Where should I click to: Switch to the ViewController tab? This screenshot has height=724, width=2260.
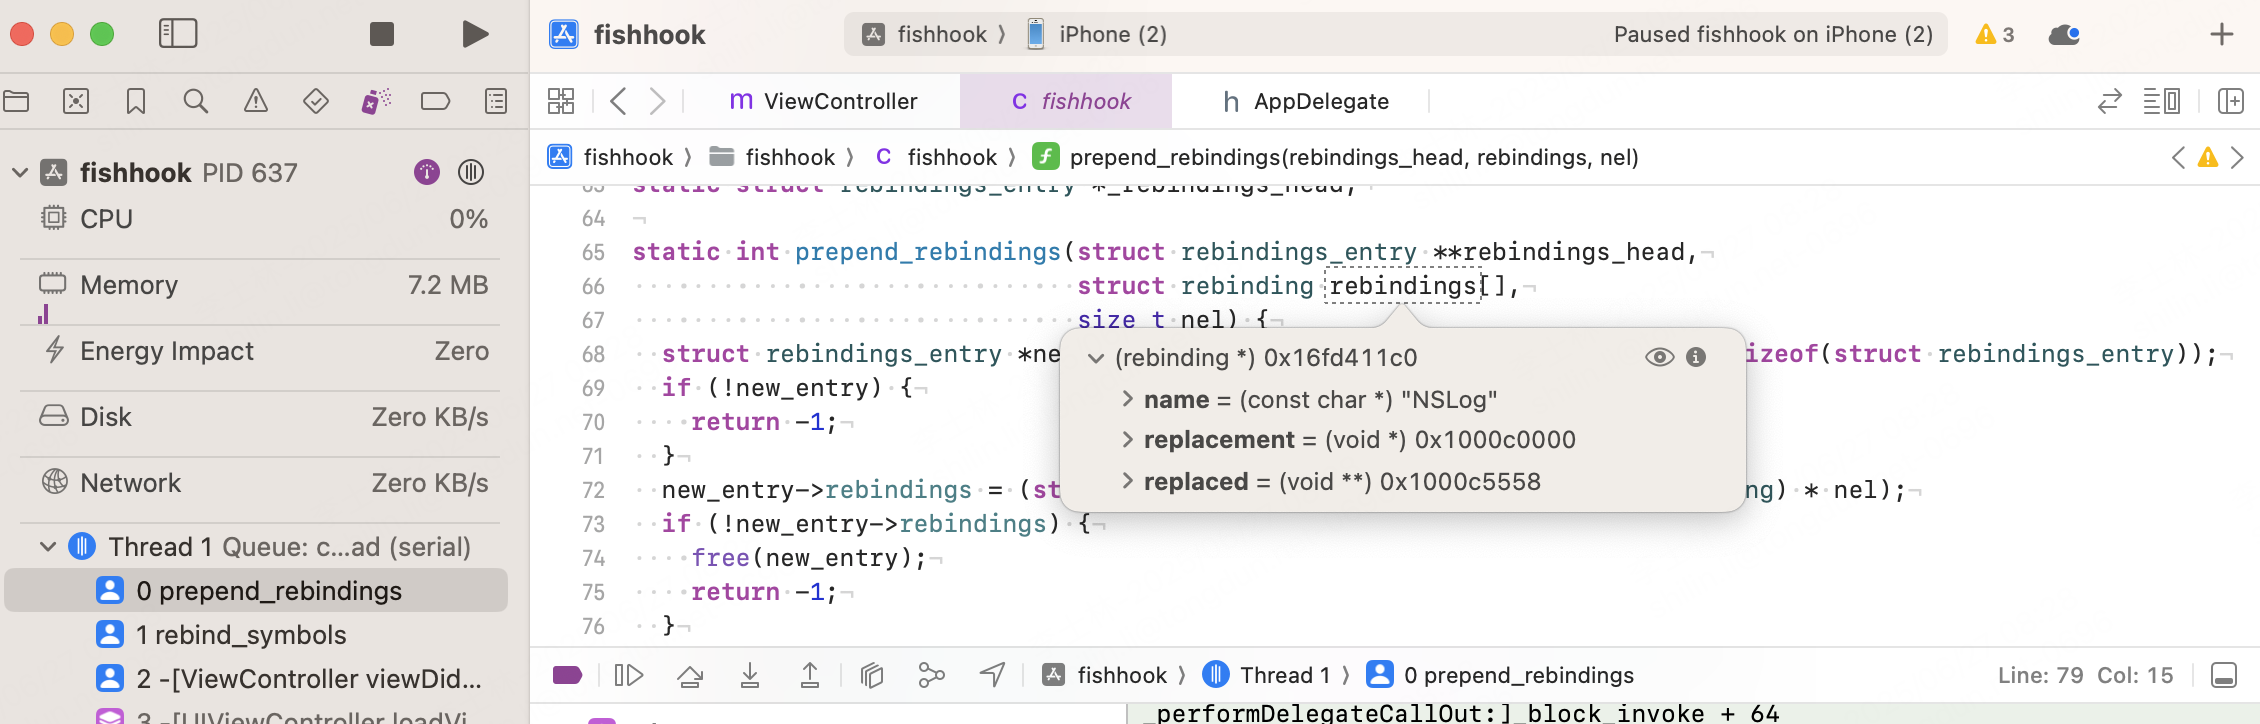tap(823, 101)
